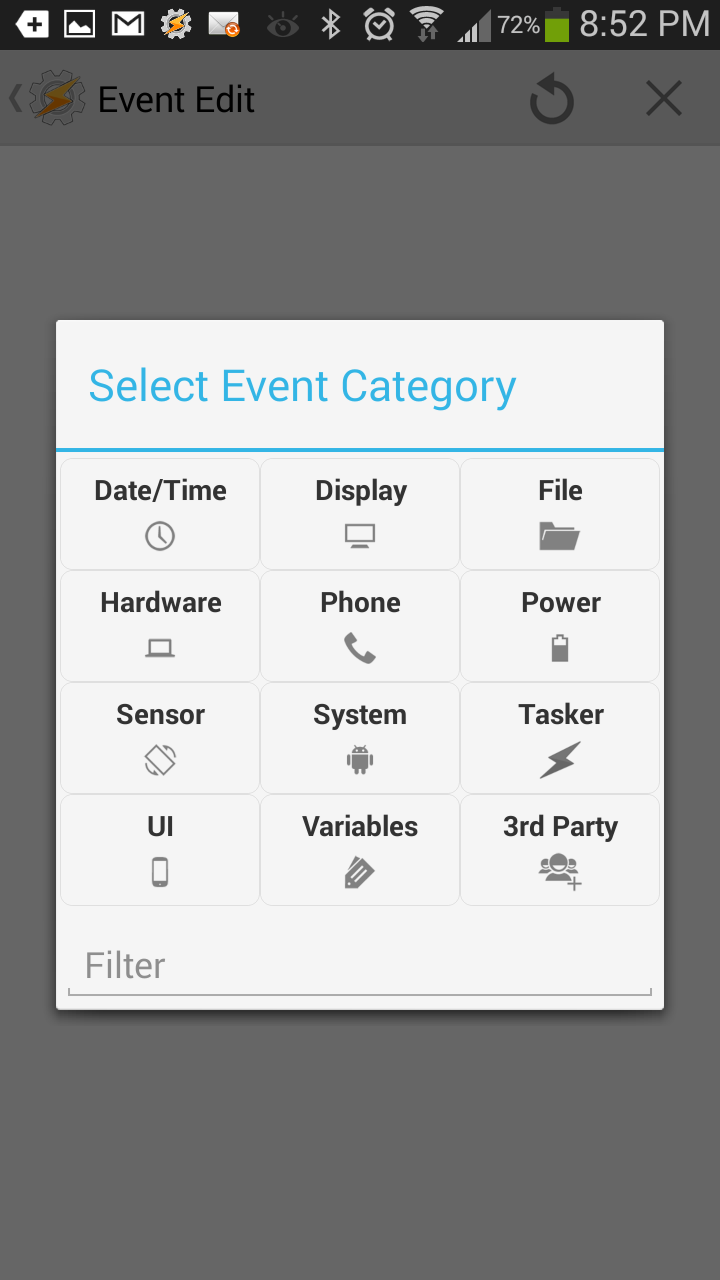Tap the Gmail notification icon
This screenshot has width=720, height=1280.
[x=127, y=24]
